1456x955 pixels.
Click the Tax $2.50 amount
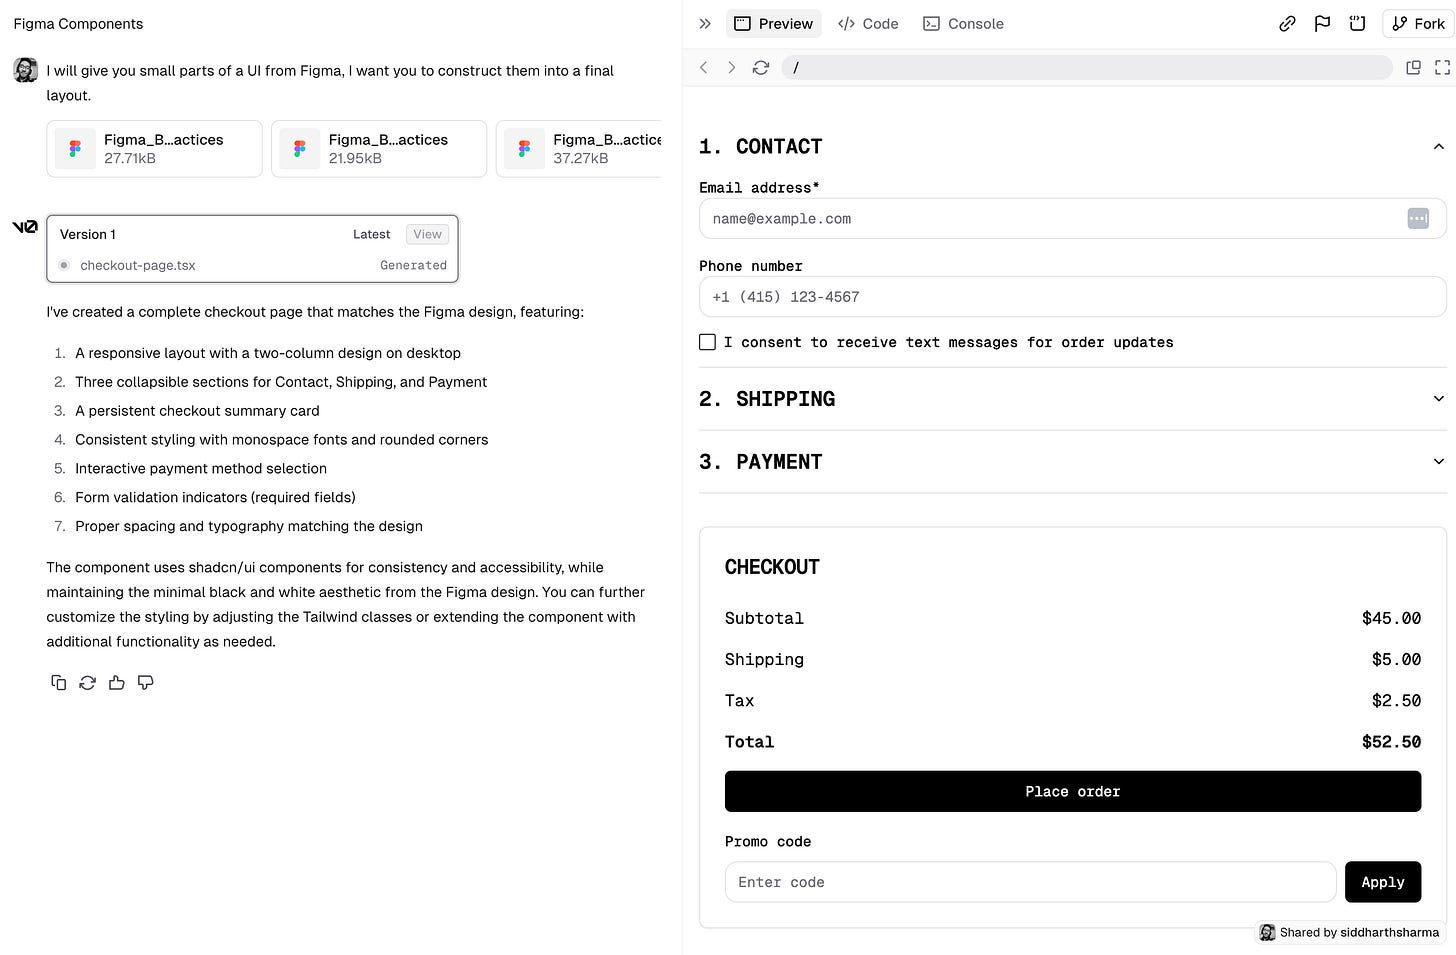tap(1396, 701)
